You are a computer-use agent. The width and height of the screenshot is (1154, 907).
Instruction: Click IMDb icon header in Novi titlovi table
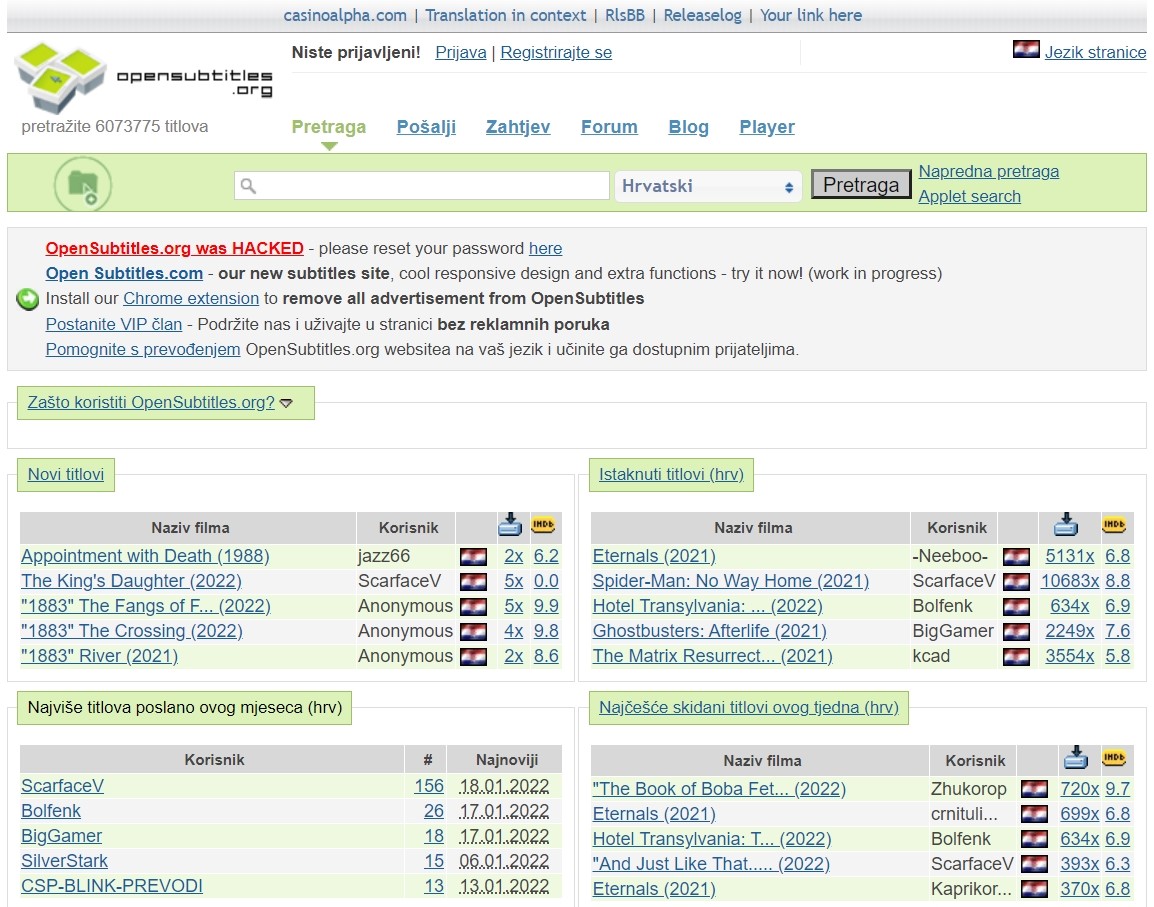tap(543, 525)
